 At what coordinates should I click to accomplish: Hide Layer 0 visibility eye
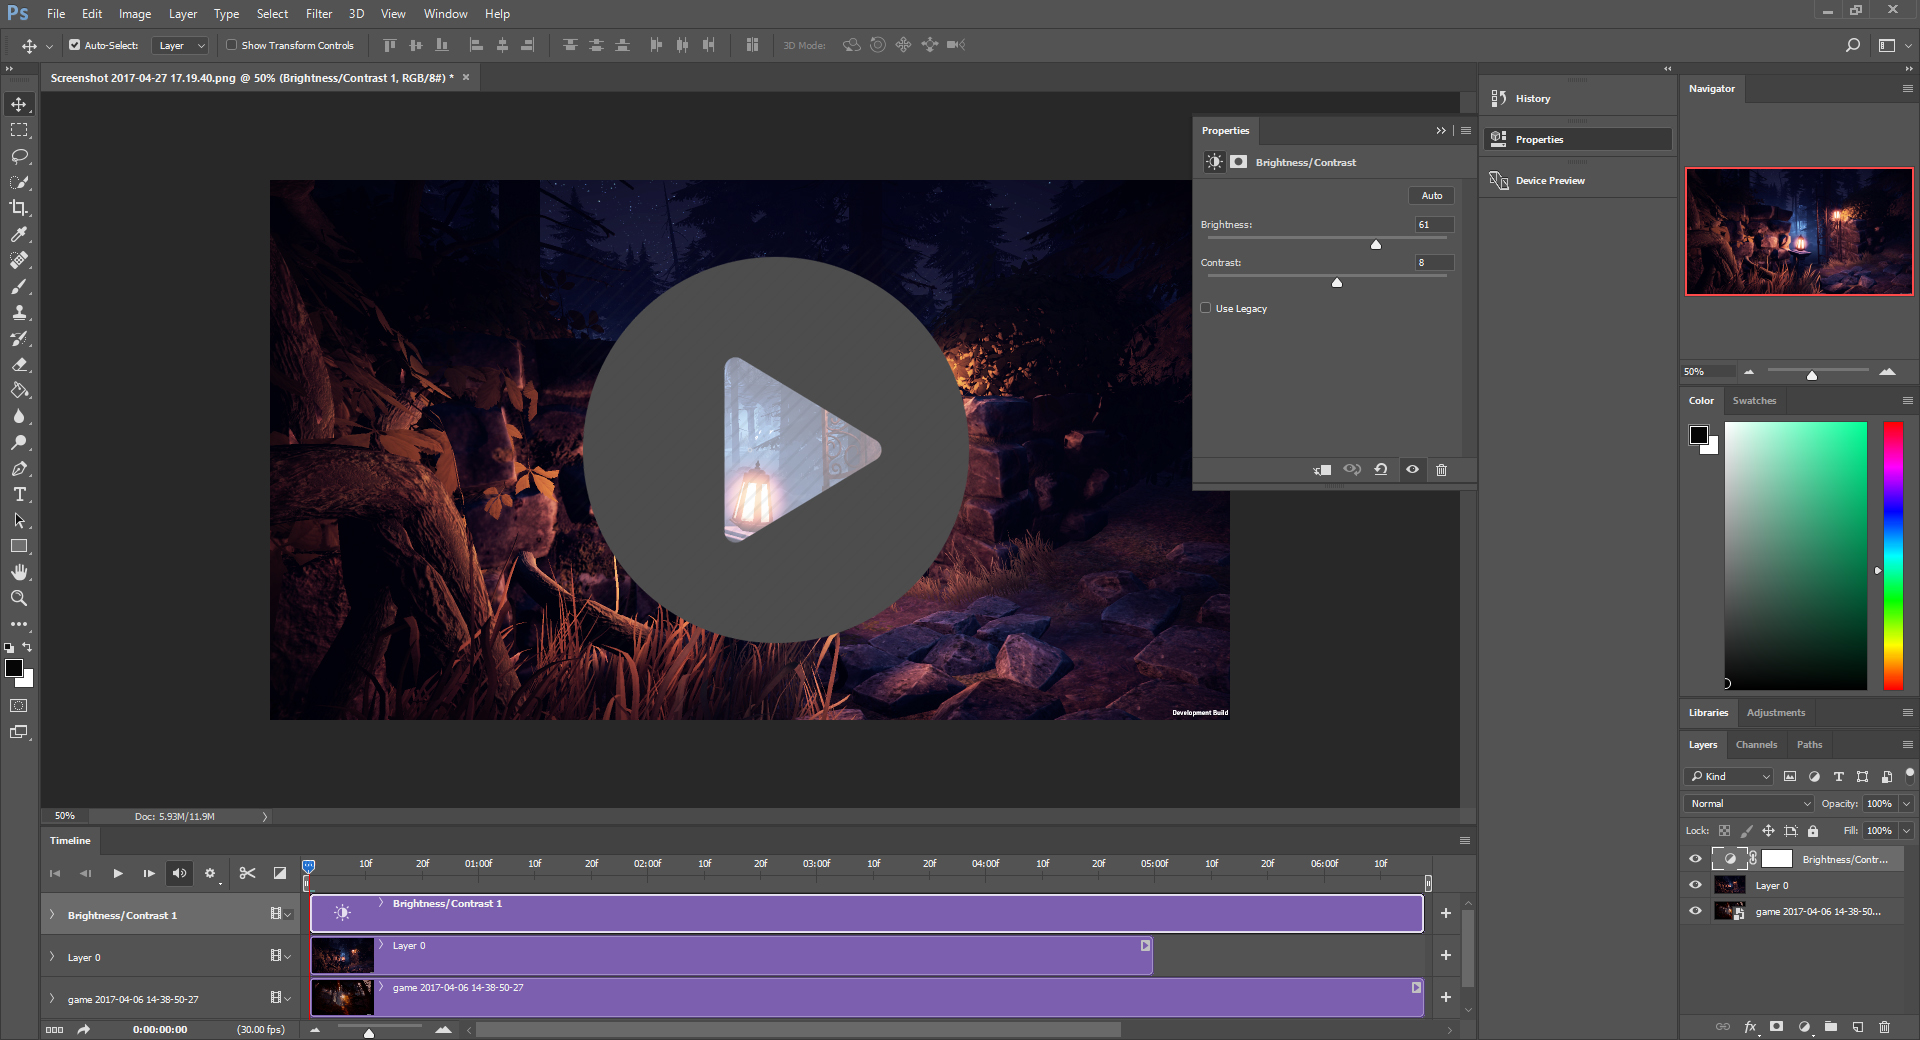[x=1695, y=885]
